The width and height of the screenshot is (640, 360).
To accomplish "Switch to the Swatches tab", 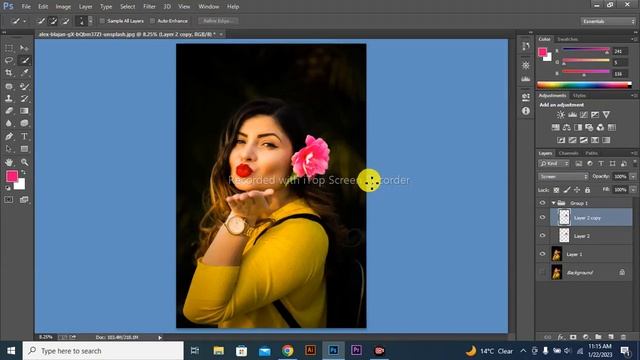I will (x=567, y=39).
